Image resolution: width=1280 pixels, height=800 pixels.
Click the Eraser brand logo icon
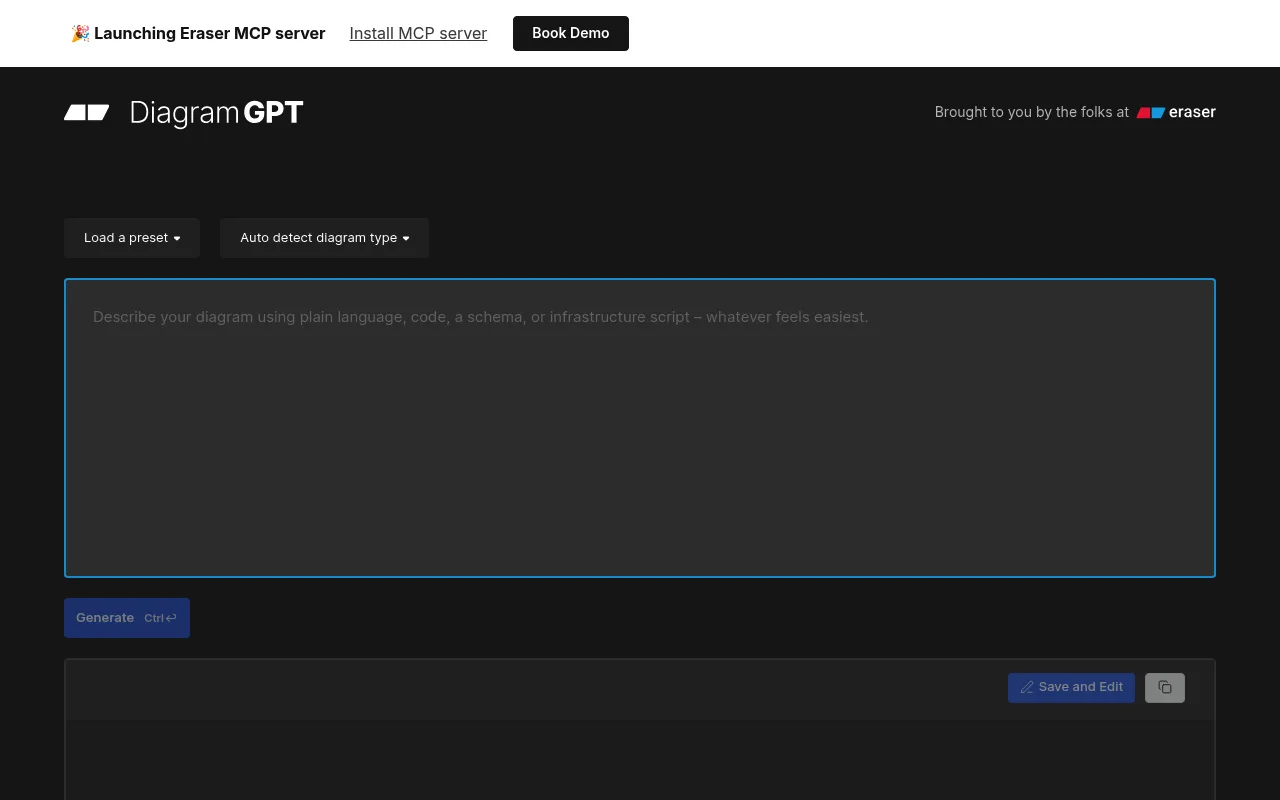pos(1151,113)
